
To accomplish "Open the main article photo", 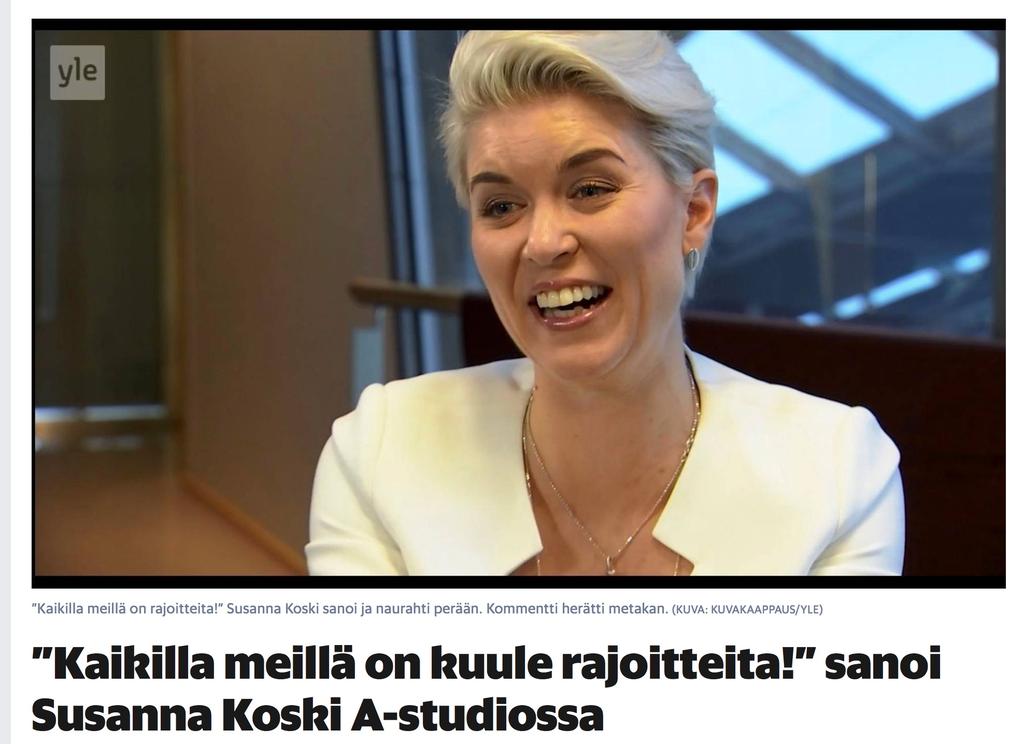I will (519, 304).
